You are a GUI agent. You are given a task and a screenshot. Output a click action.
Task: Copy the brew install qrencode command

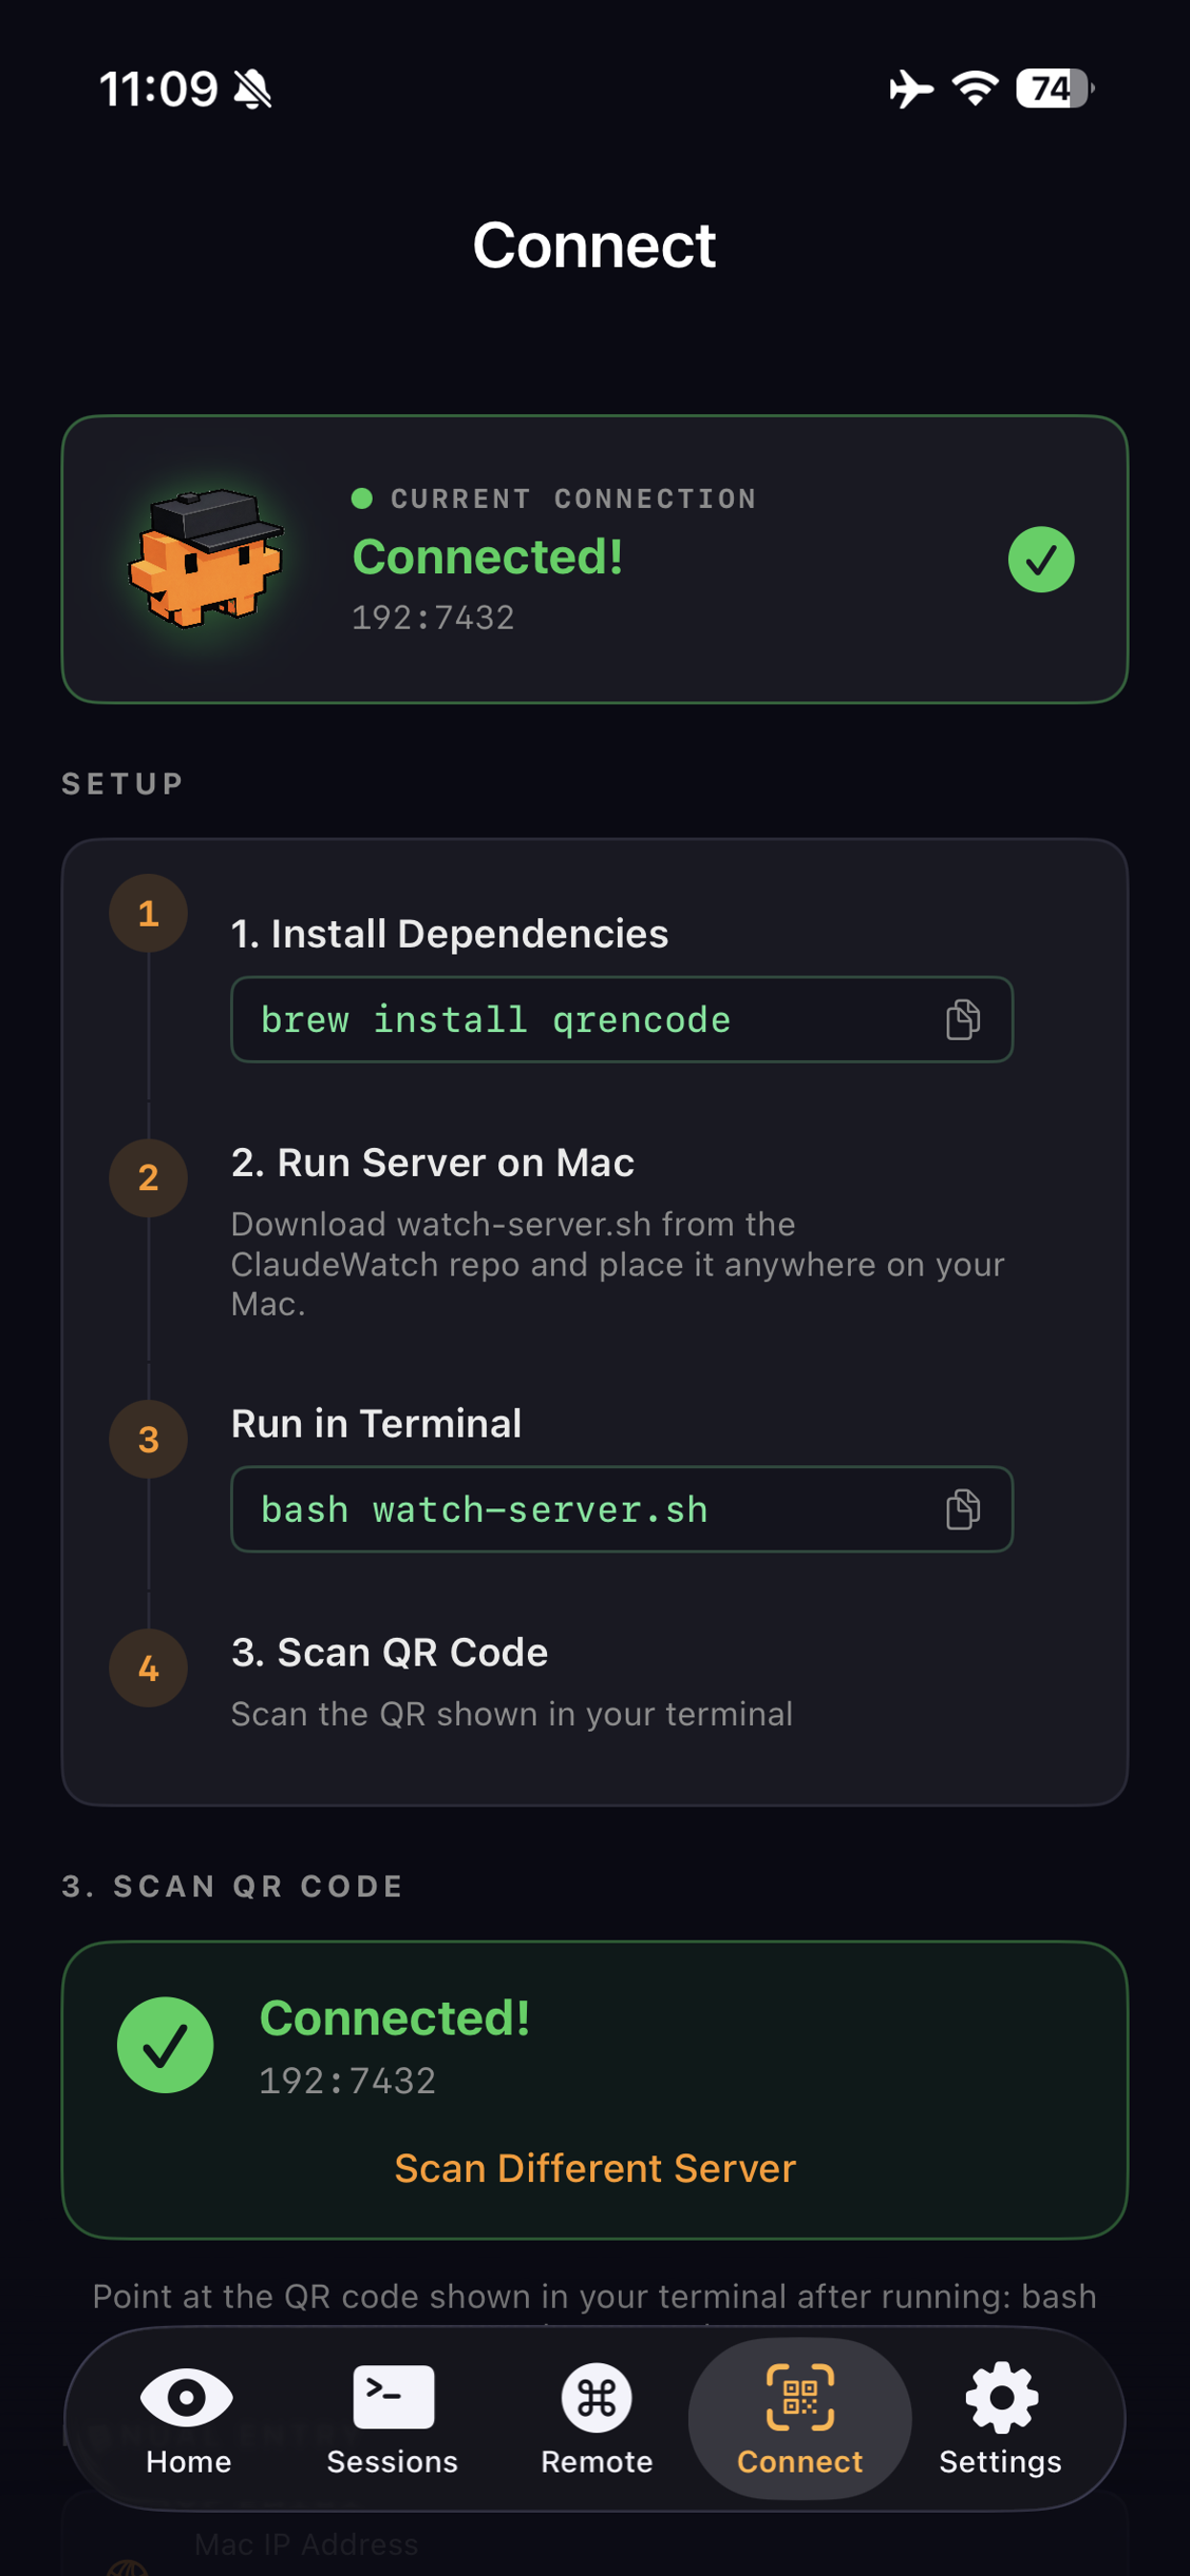(961, 1019)
